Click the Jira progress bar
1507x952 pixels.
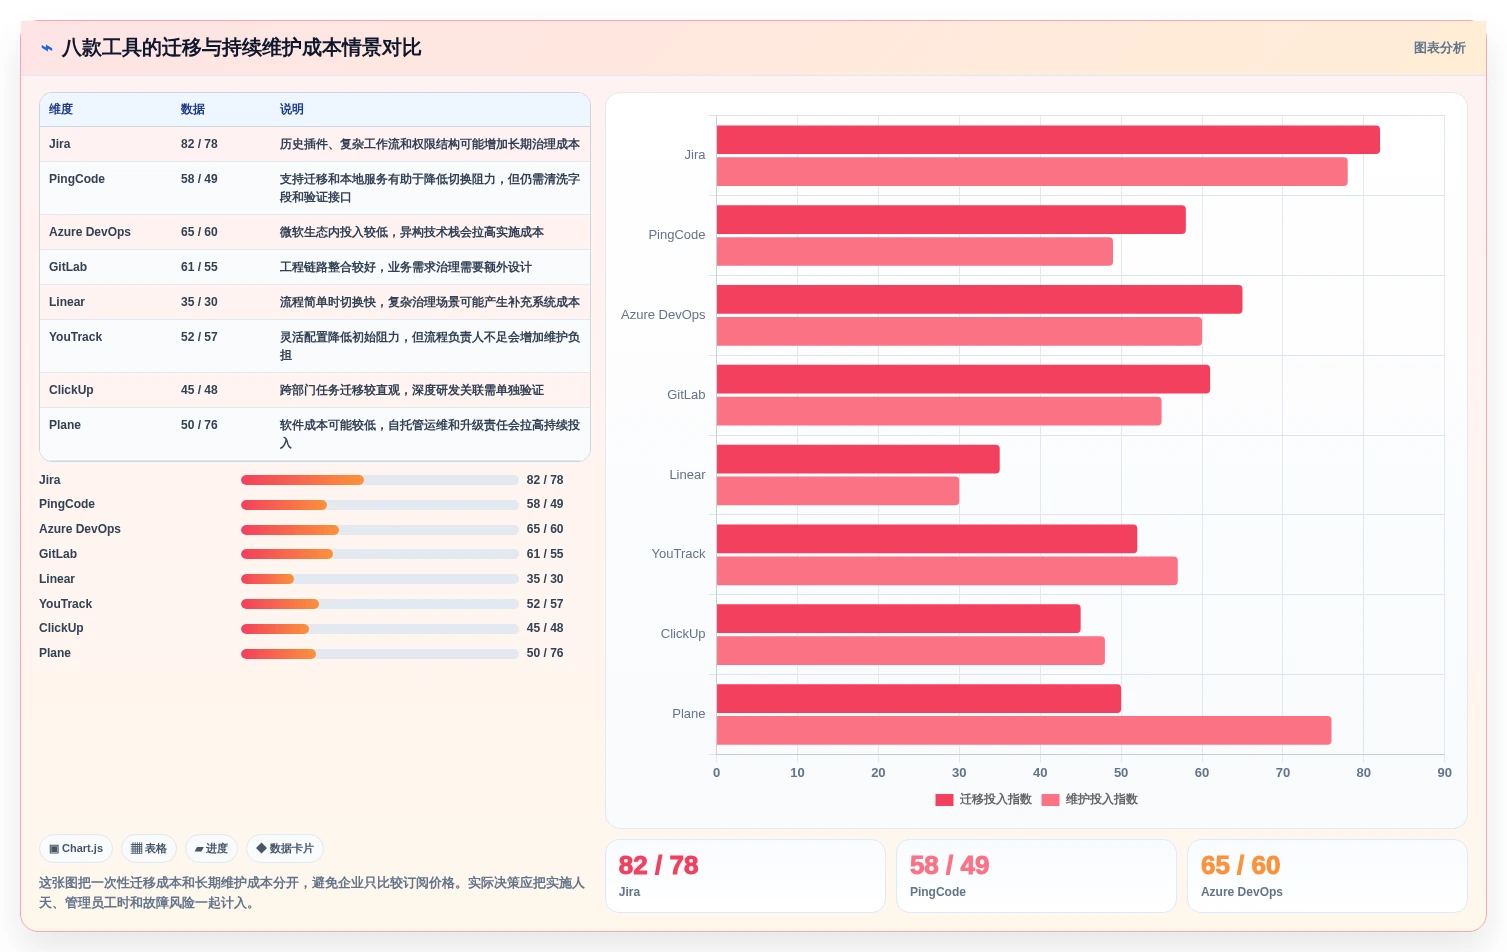click(x=380, y=480)
